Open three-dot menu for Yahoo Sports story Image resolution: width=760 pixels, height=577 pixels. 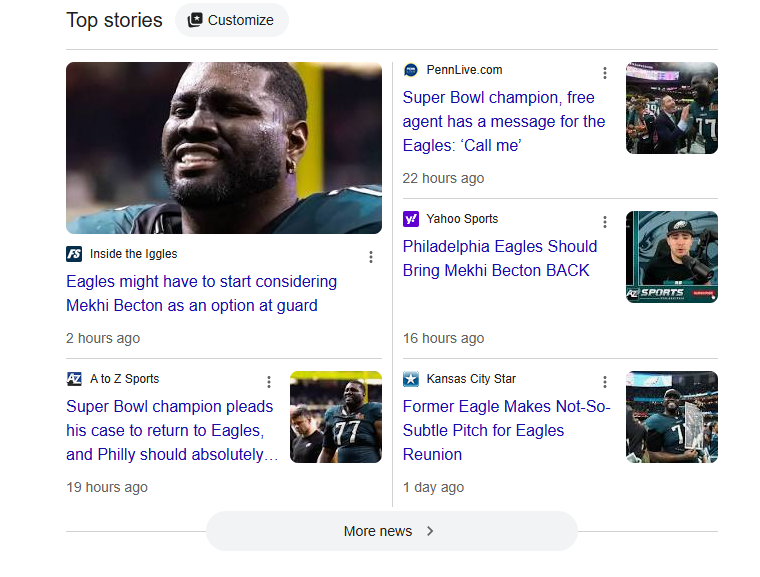[604, 222]
